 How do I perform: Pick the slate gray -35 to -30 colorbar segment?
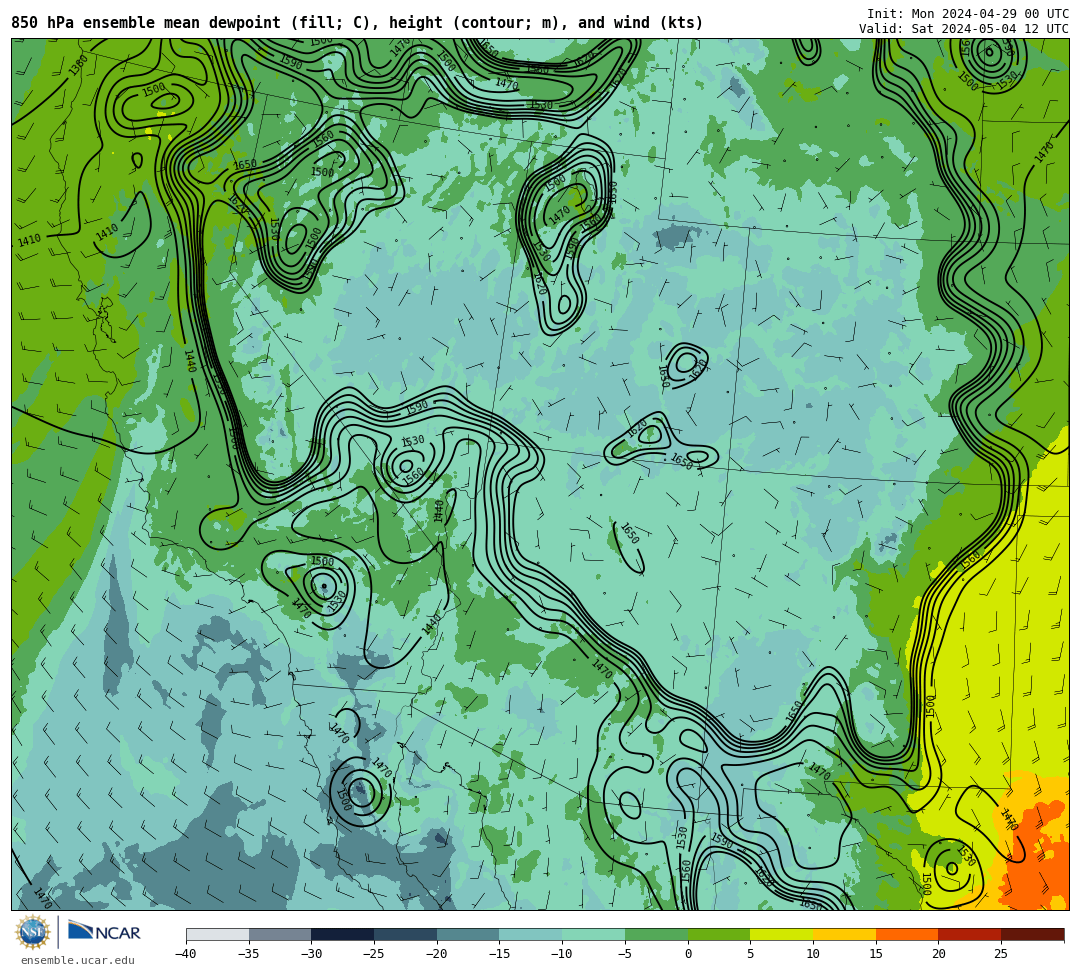[280, 934]
